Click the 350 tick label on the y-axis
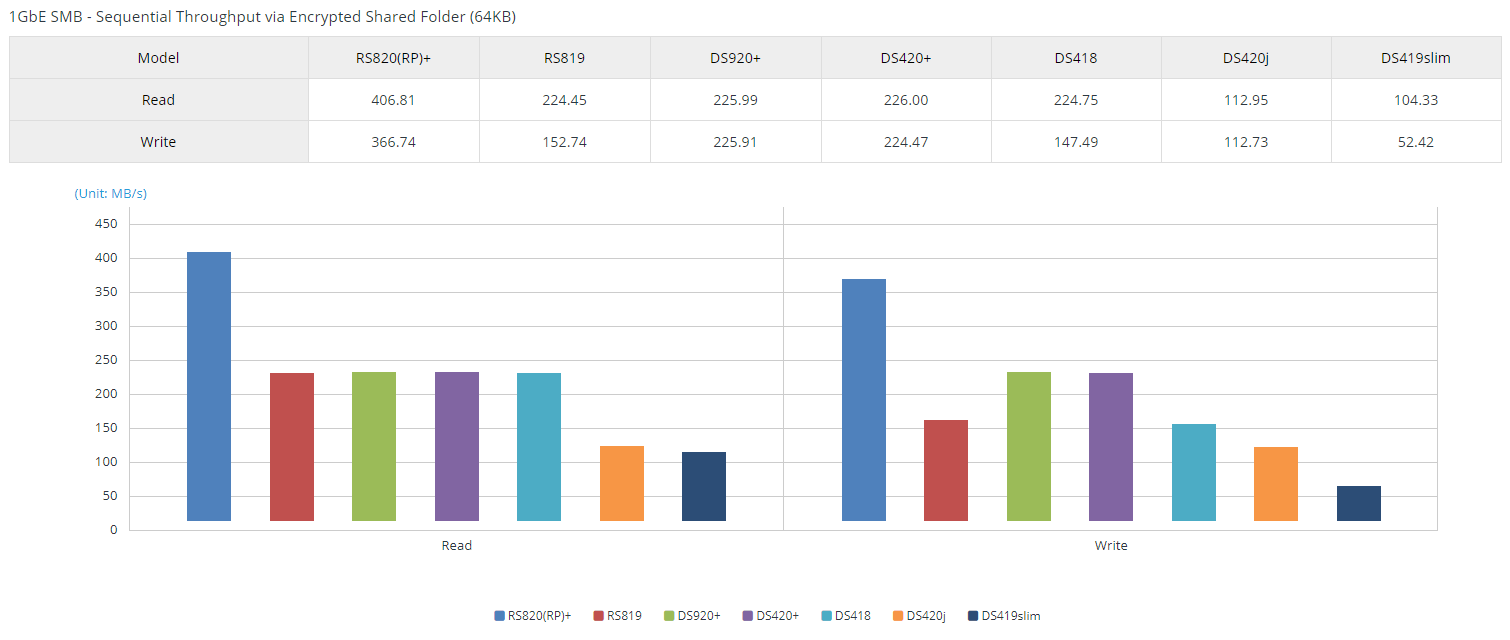Viewport: 1510px width, 640px height. tap(107, 292)
